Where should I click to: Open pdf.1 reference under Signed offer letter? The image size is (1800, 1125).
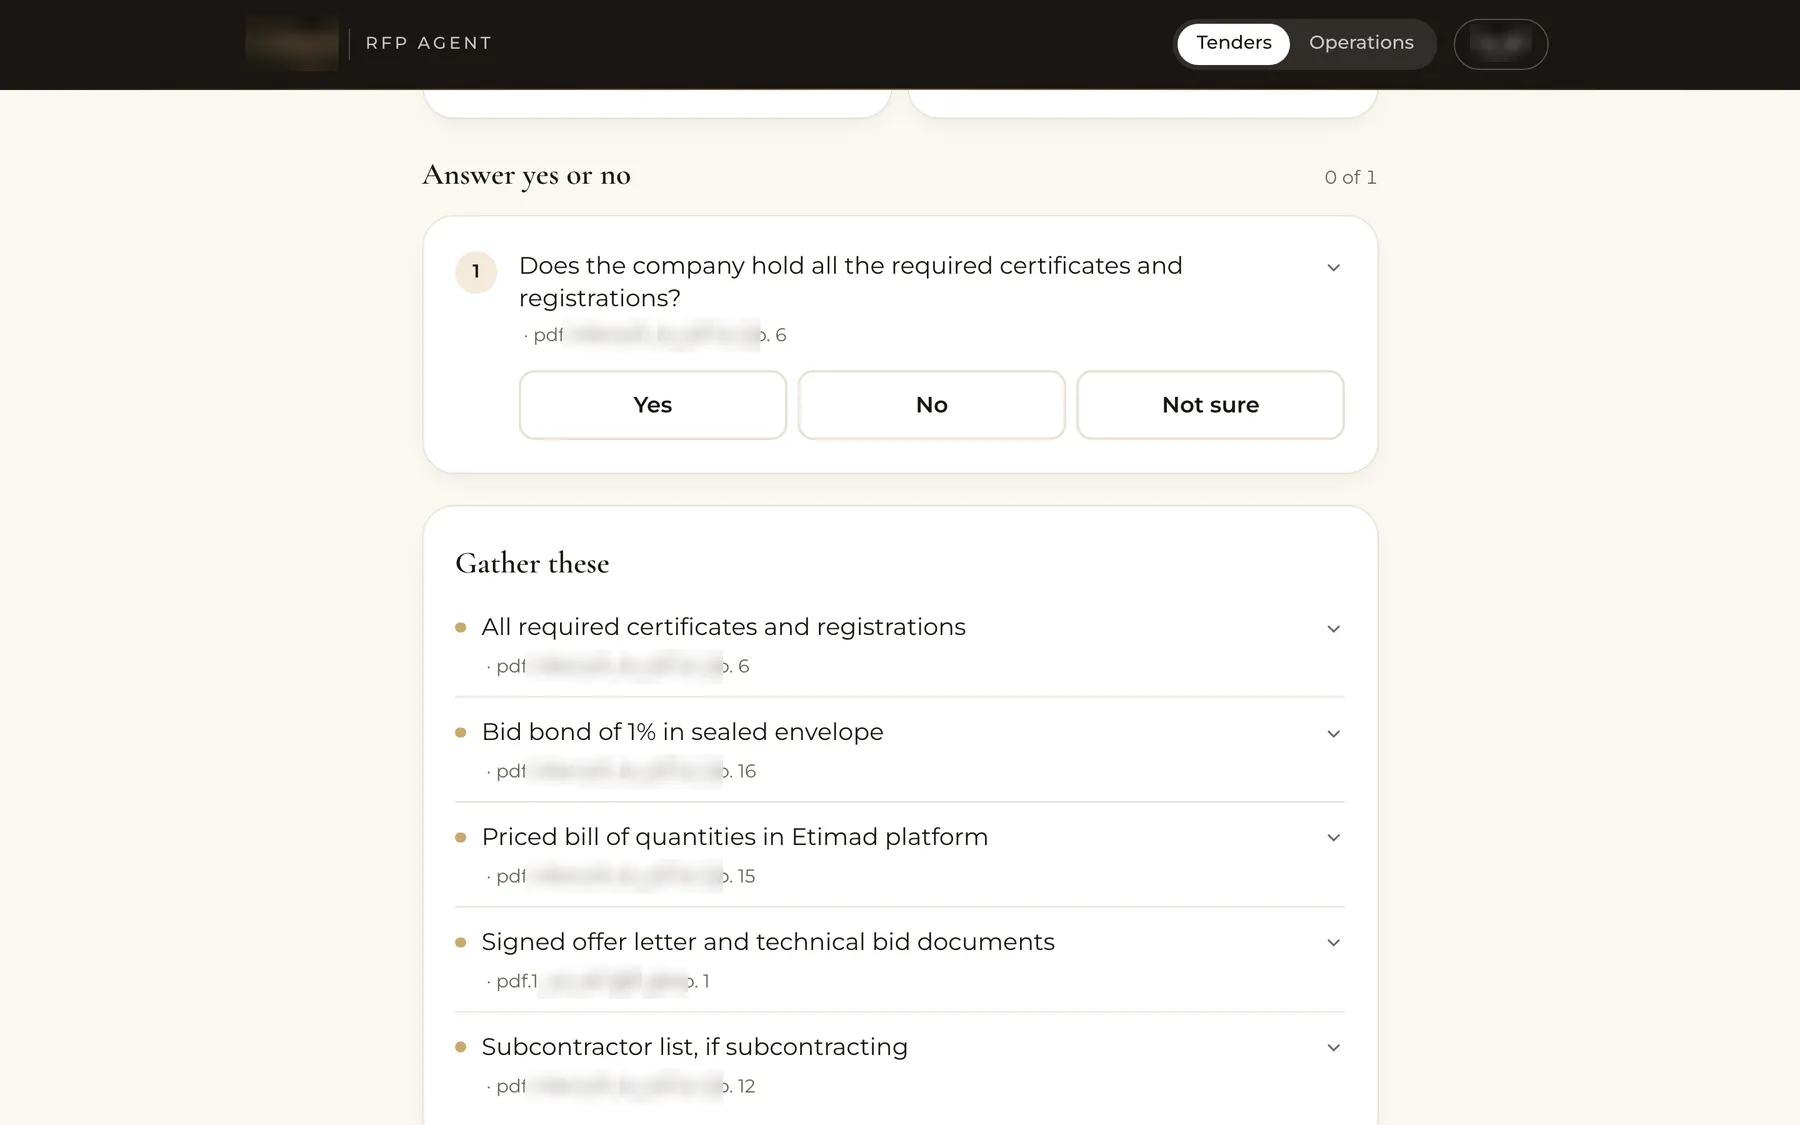[x=598, y=981]
